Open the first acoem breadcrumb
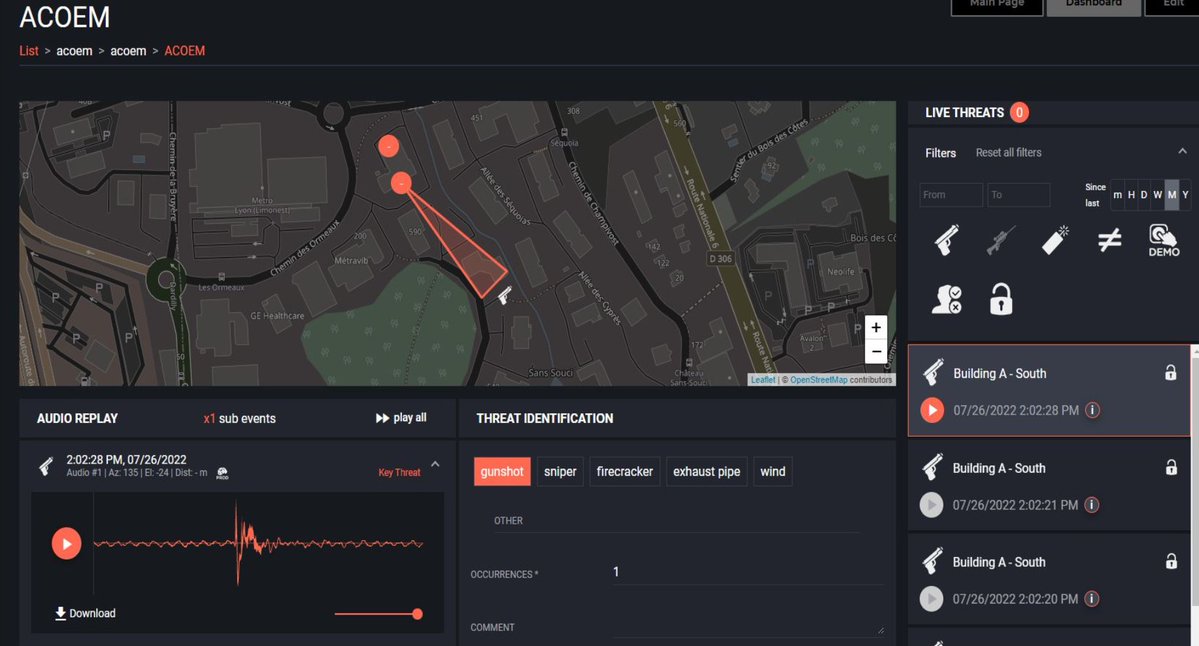The height and width of the screenshot is (646, 1199). click(x=74, y=50)
